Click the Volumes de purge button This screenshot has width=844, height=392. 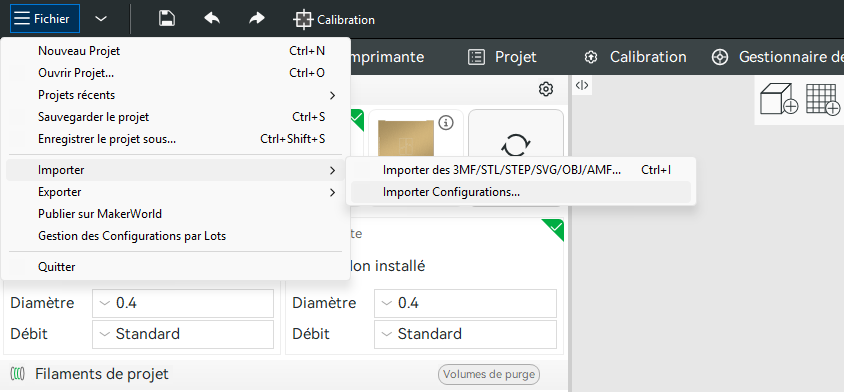click(489, 374)
